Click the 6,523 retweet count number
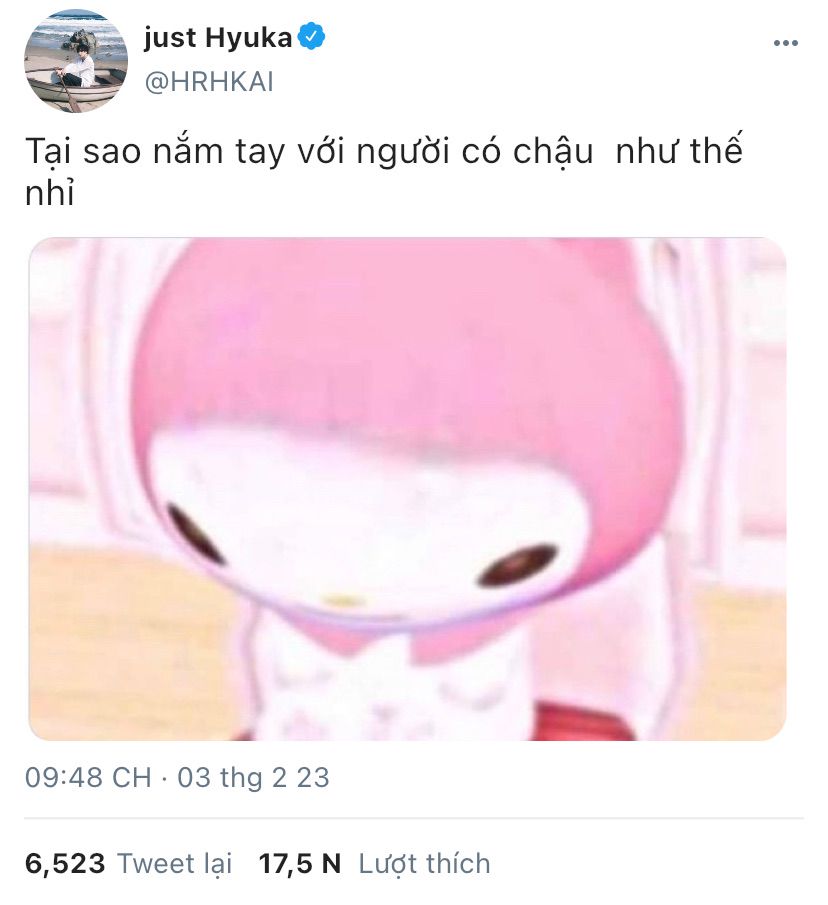828x905 pixels. coord(65,864)
